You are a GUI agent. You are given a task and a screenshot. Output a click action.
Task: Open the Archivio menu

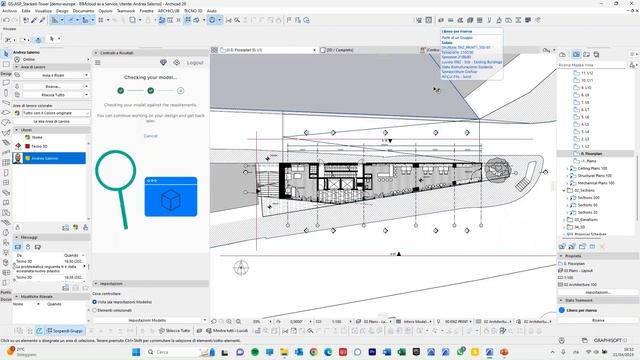(9, 11)
